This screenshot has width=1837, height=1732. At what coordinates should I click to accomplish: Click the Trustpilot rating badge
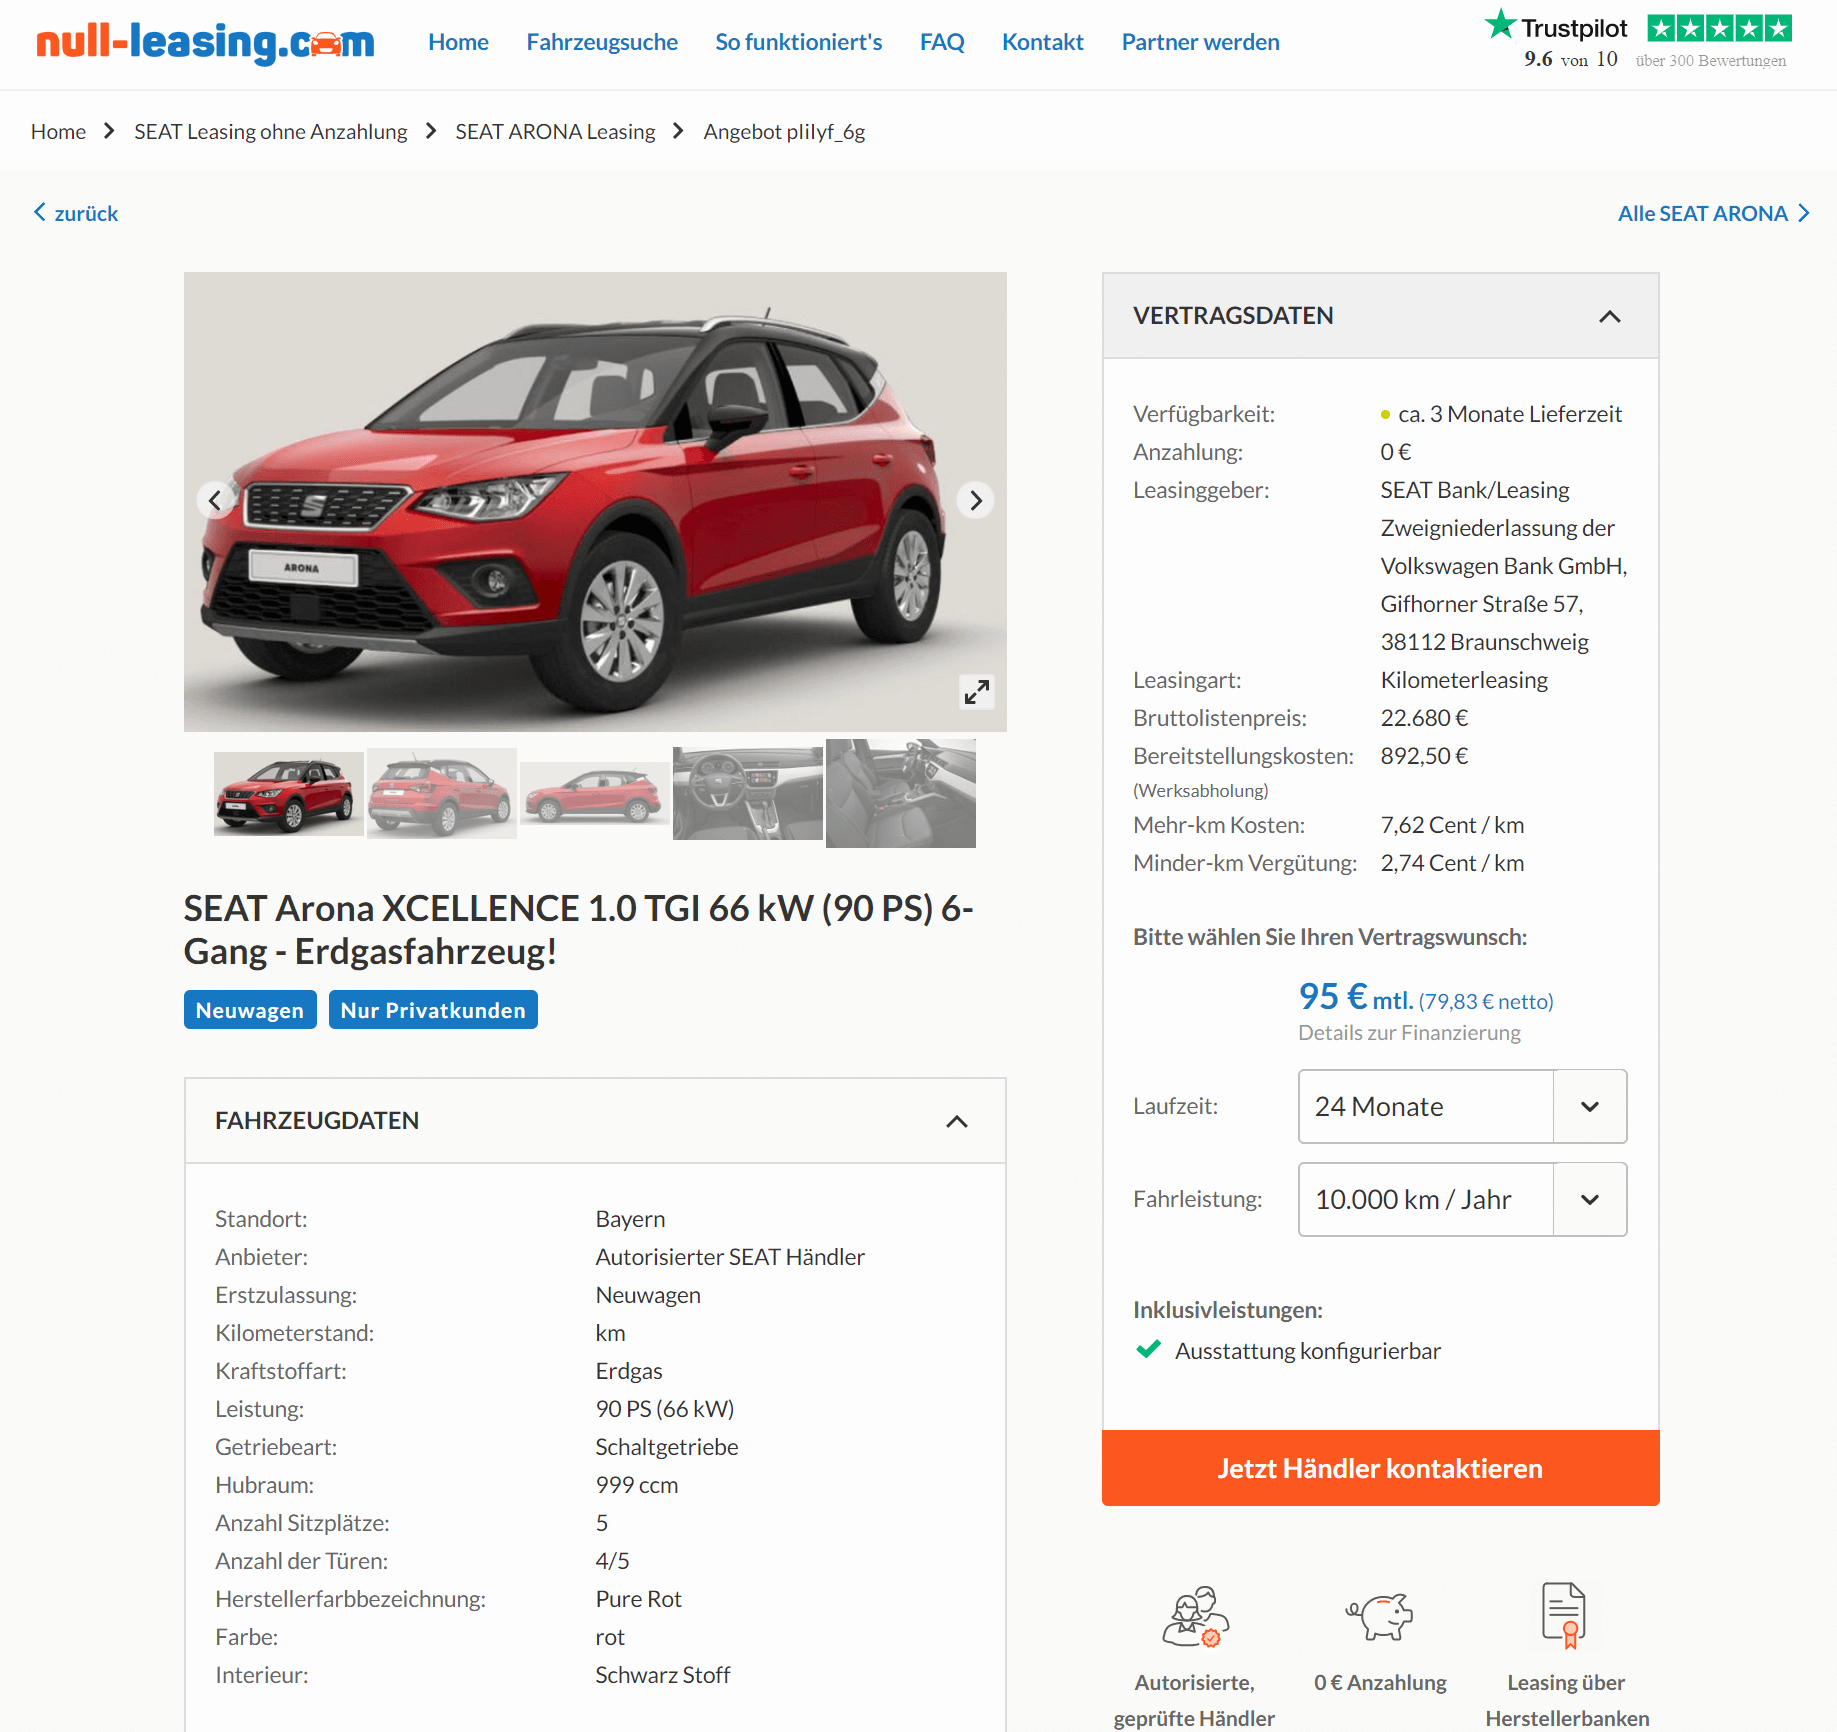click(x=1637, y=40)
